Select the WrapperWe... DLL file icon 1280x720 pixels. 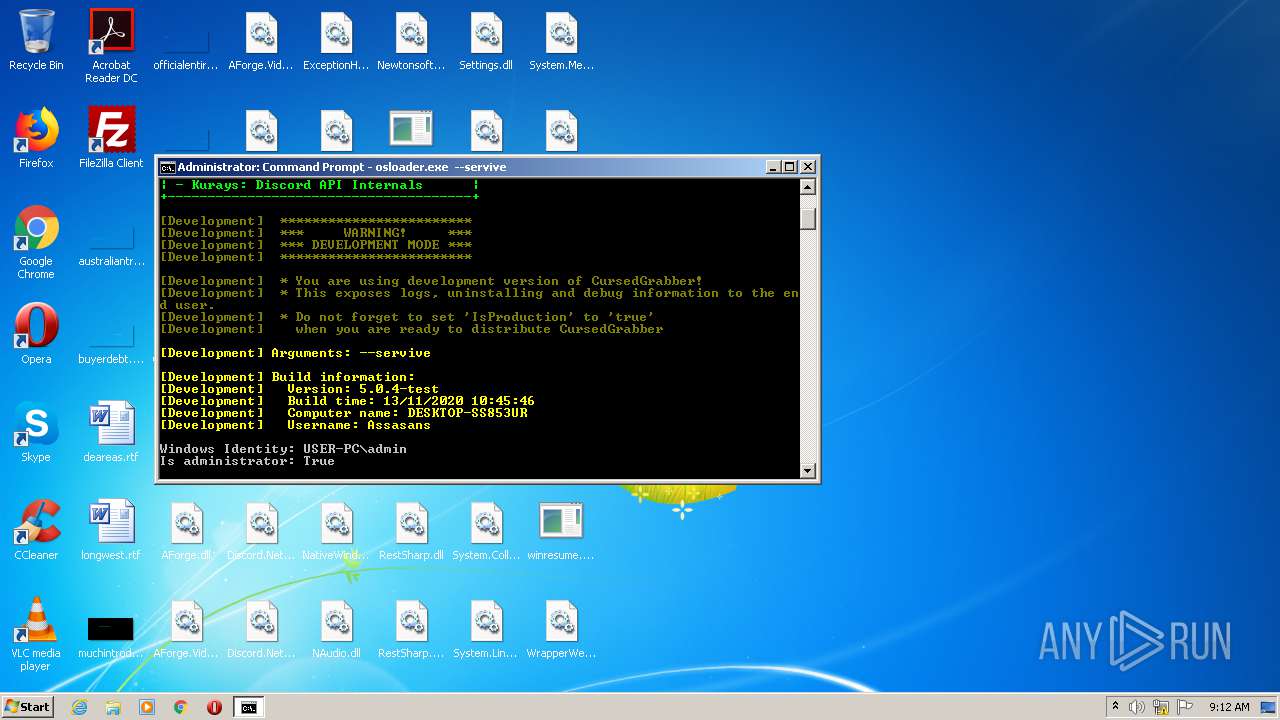(x=561, y=629)
